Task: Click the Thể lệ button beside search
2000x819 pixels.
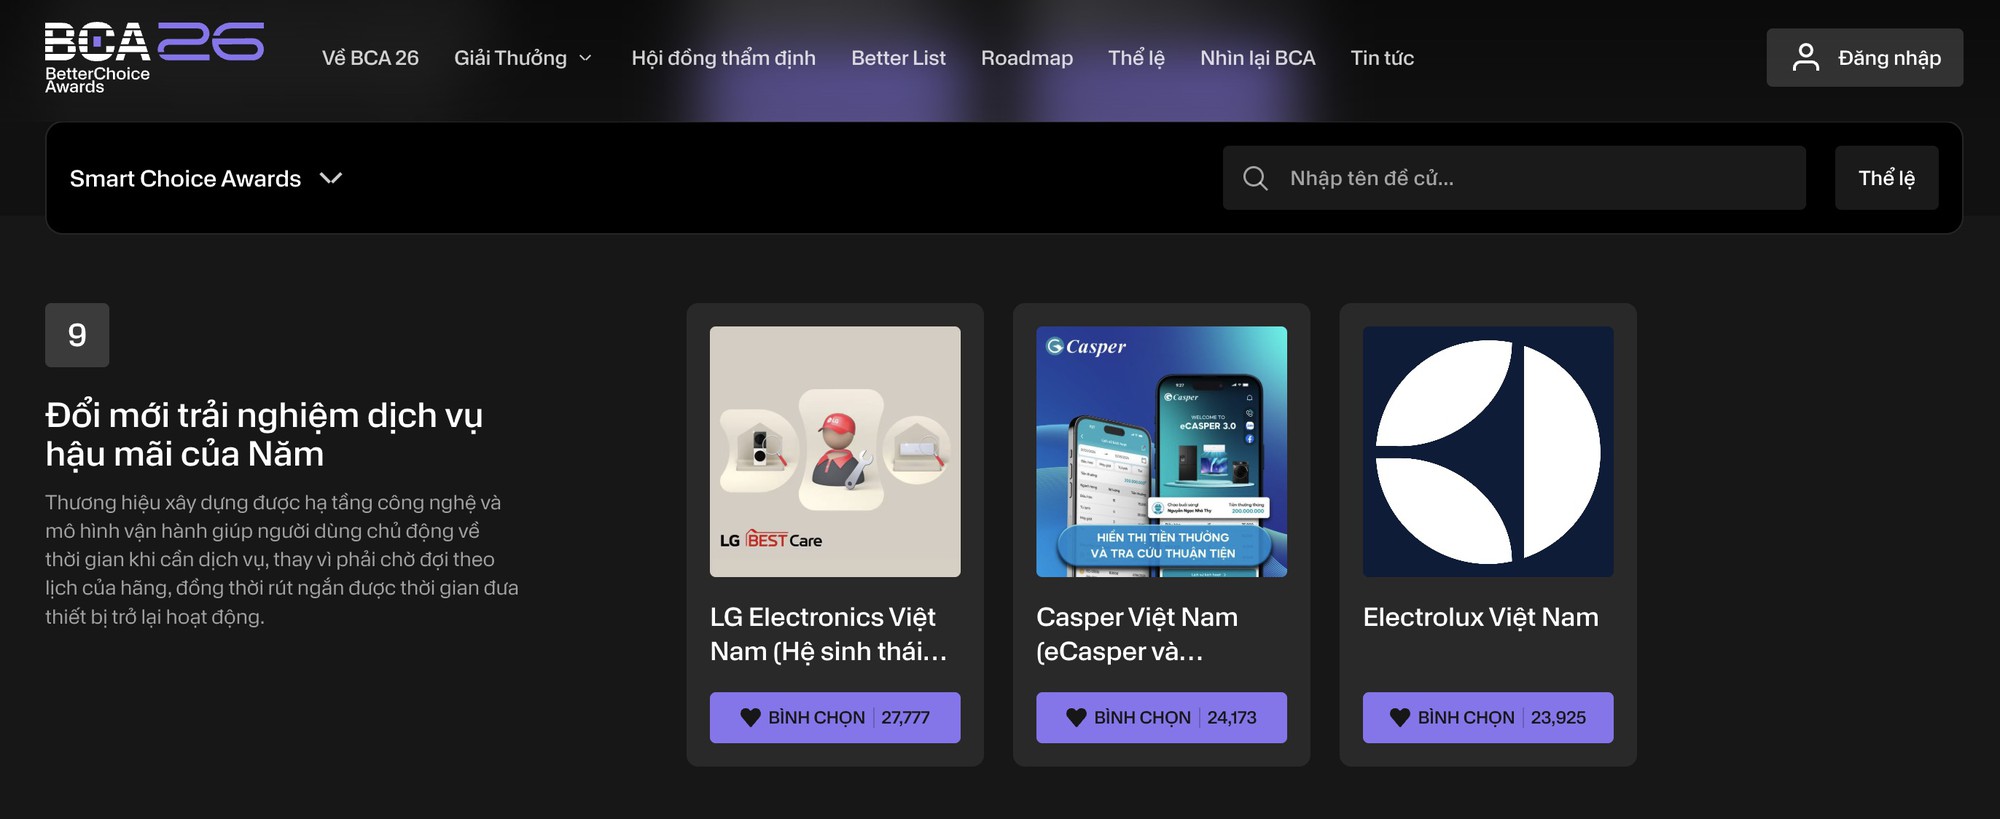Action: pos(1887,178)
